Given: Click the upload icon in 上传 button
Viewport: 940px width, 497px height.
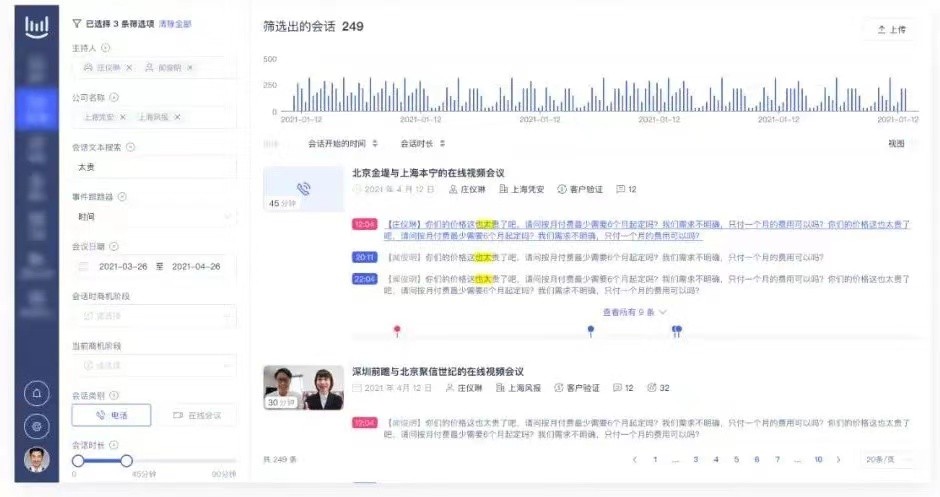Looking at the screenshot, I should click(881, 29).
